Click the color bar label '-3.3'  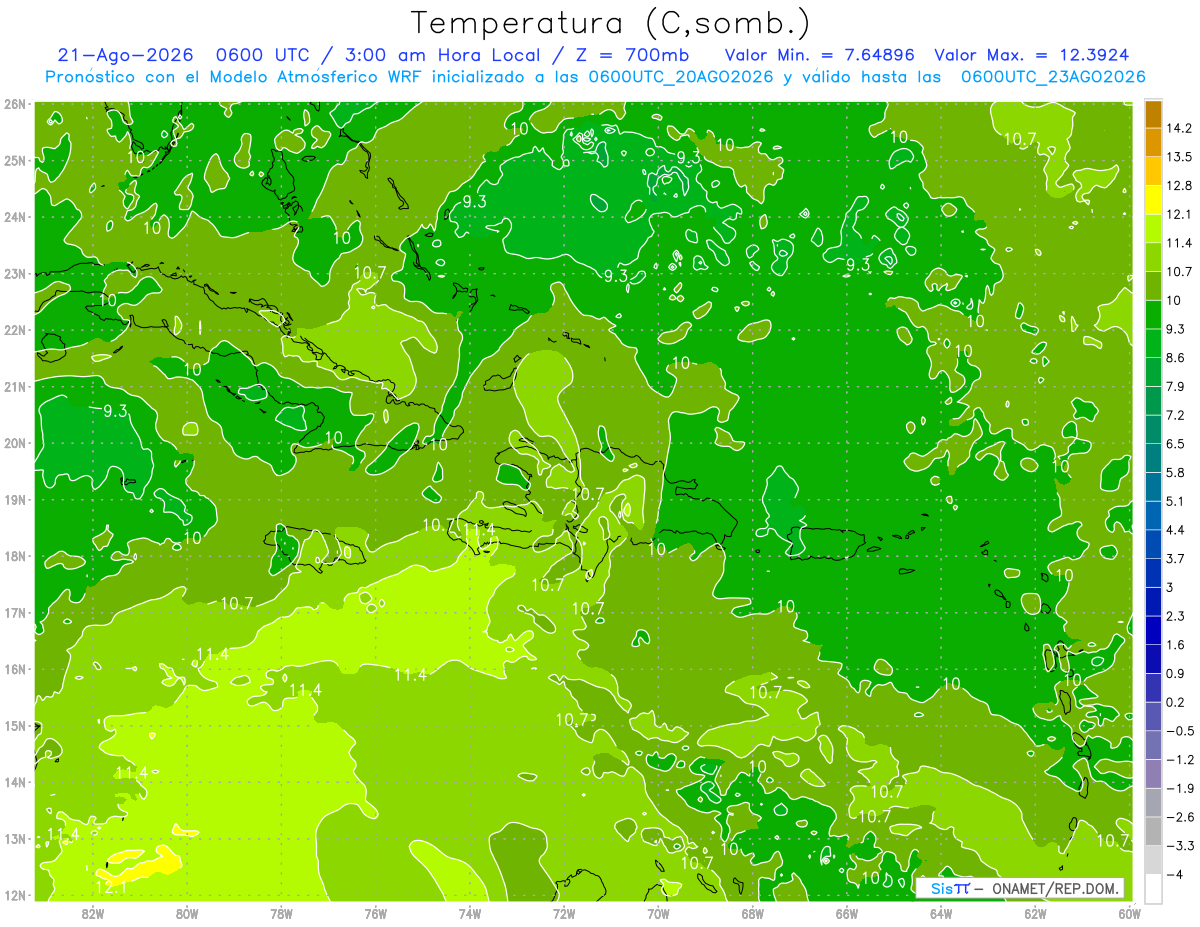1180,846
